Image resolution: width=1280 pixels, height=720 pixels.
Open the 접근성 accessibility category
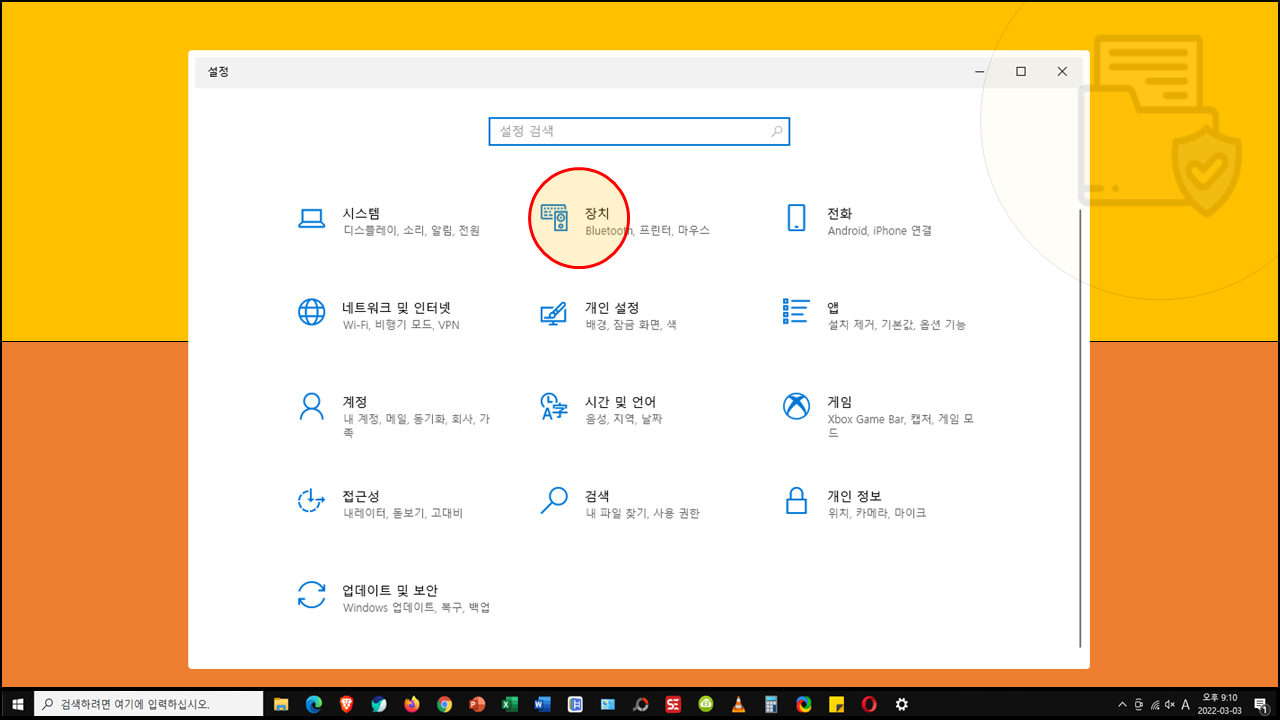click(381, 503)
